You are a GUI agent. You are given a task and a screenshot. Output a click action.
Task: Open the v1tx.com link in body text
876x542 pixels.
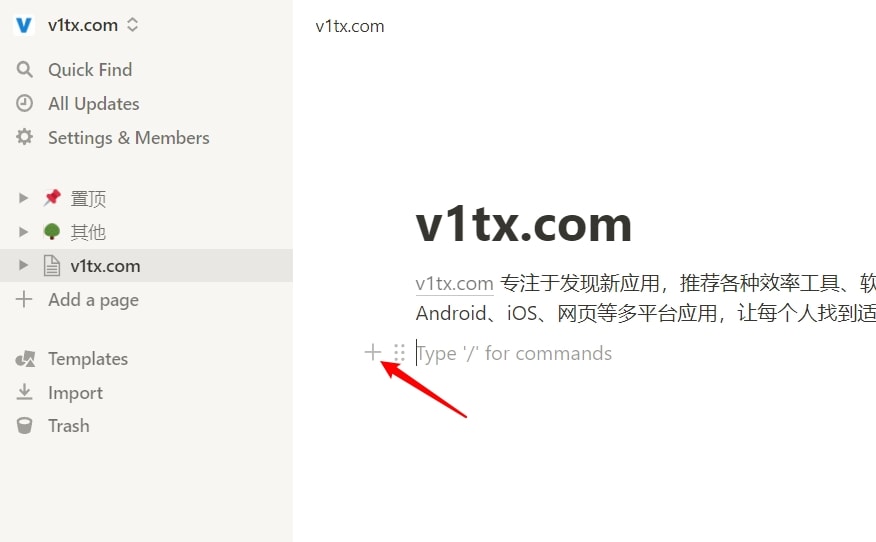click(454, 283)
